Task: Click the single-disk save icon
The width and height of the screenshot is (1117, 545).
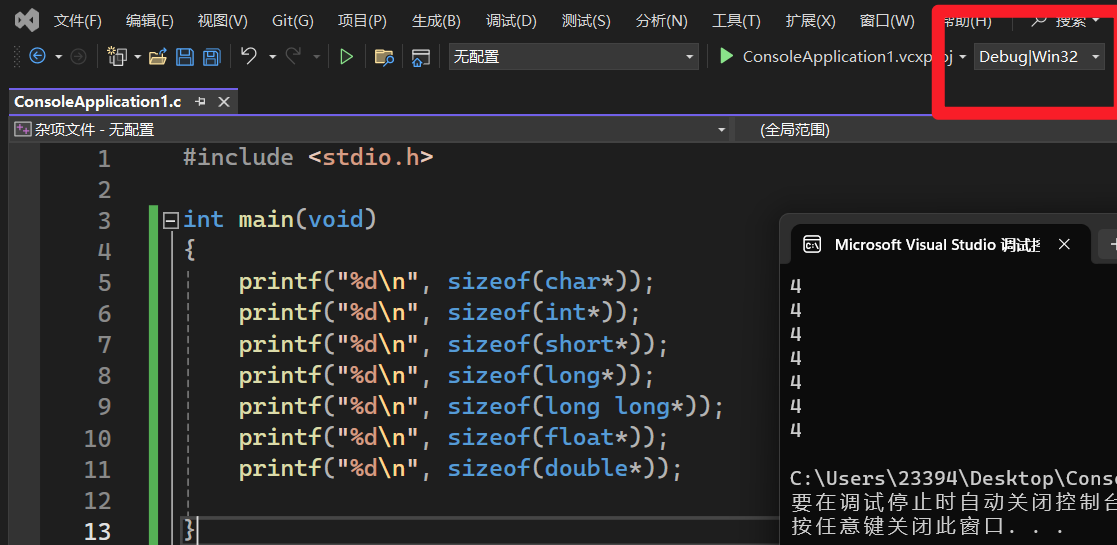Action: tap(185, 57)
